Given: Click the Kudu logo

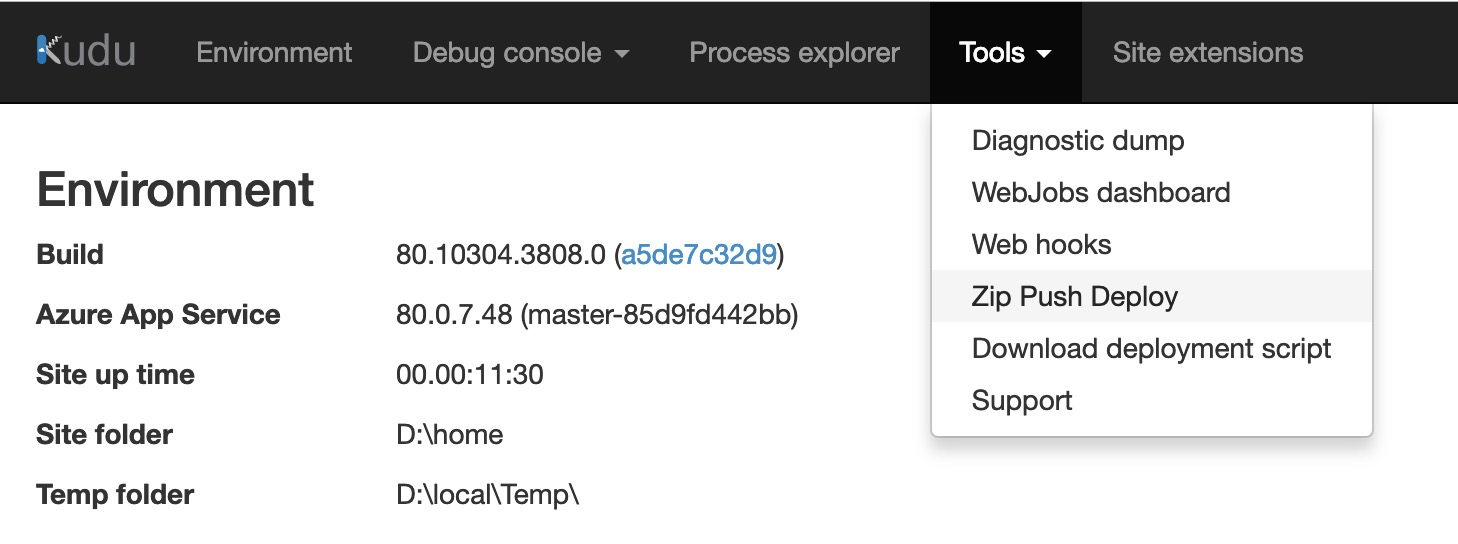Looking at the screenshot, I should (x=86, y=52).
